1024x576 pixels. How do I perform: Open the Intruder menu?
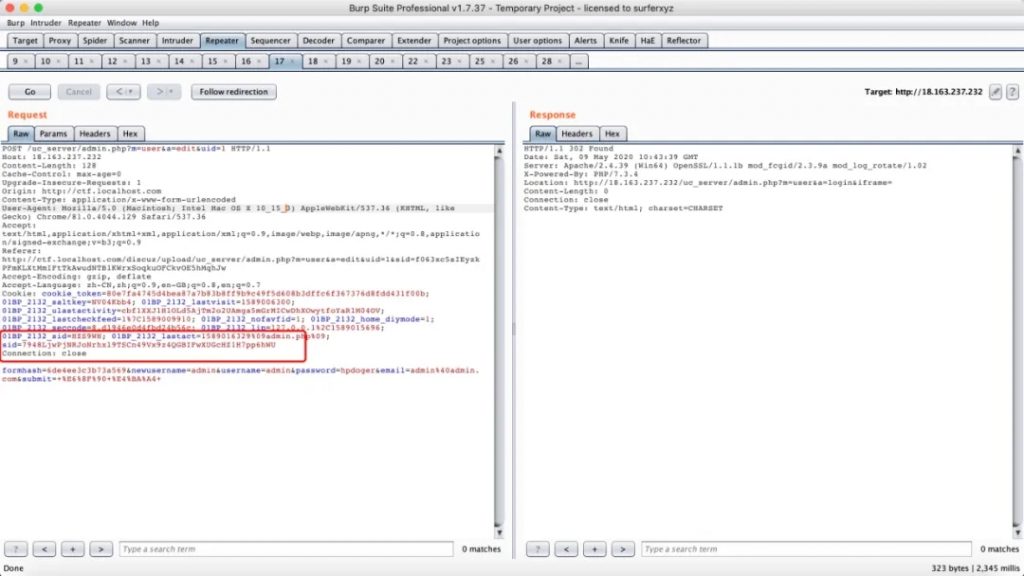pyautogui.click(x=46, y=23)
